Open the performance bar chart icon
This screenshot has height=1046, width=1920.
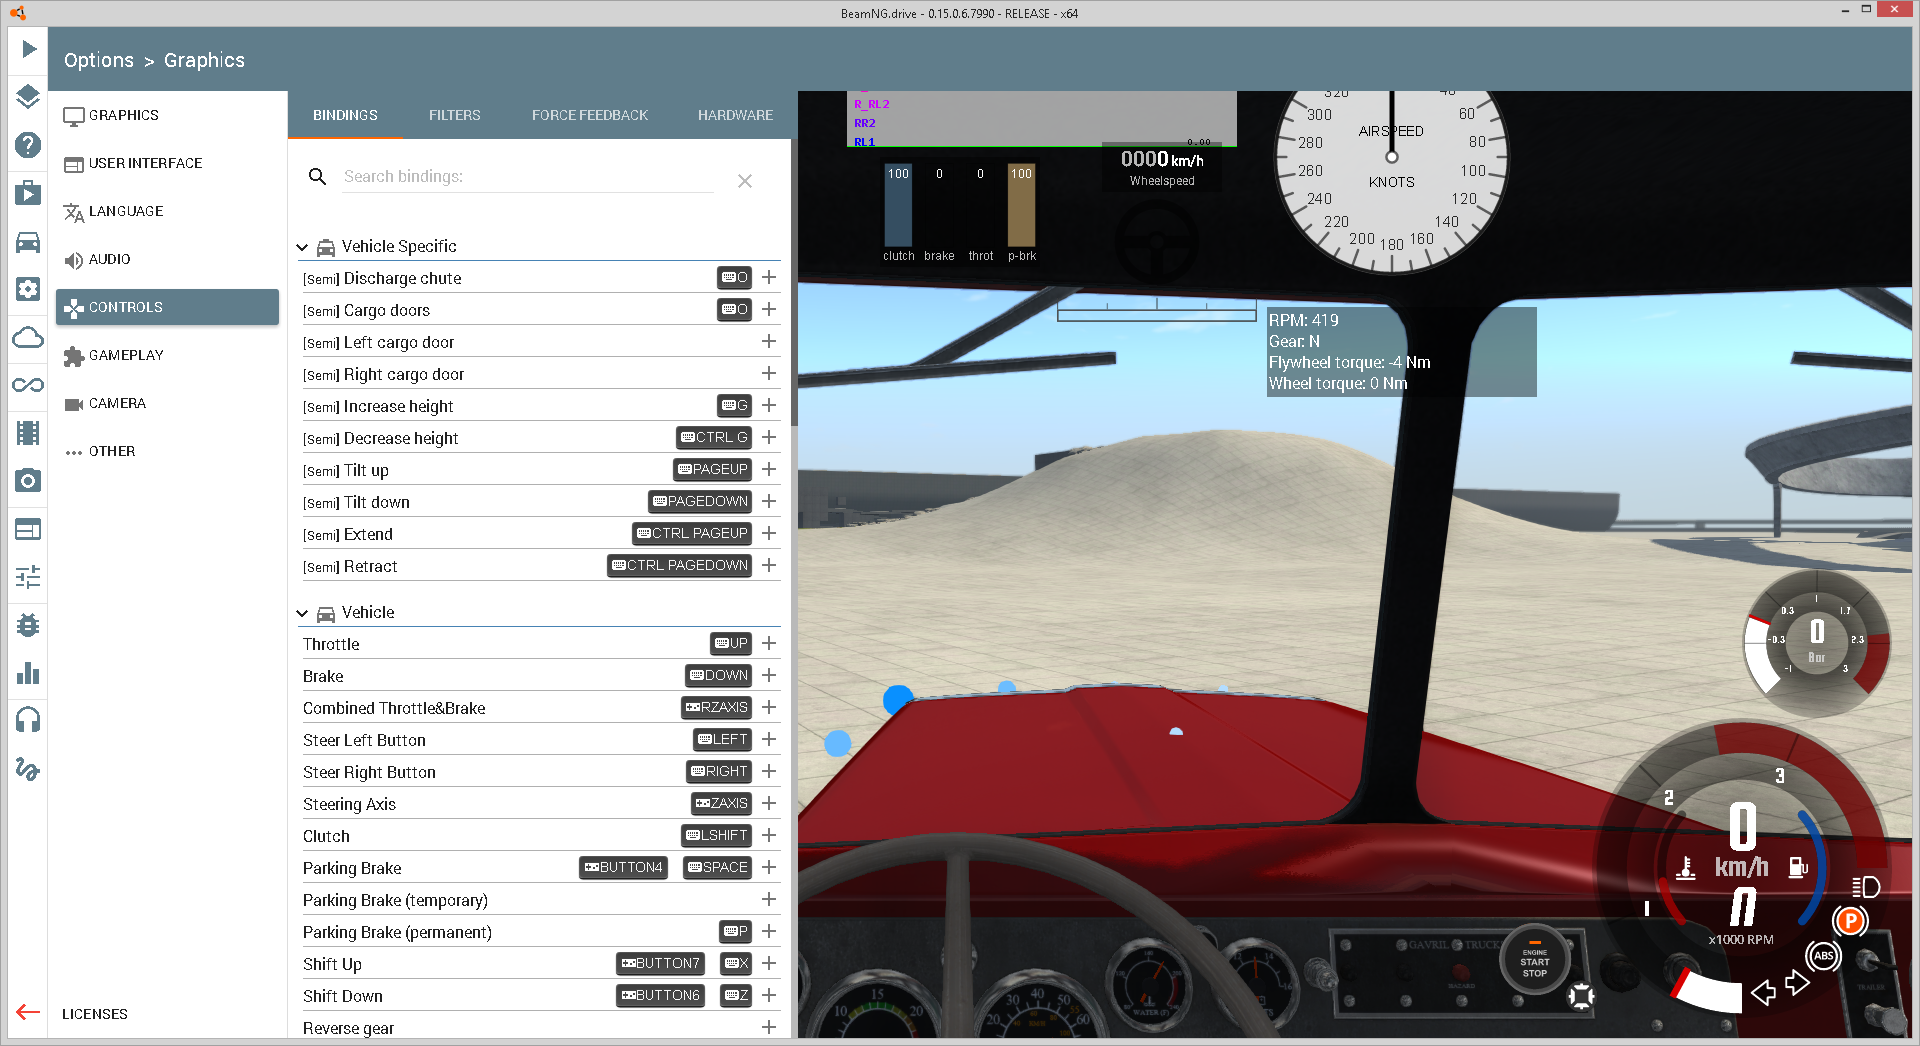click(x=28, y=673)
